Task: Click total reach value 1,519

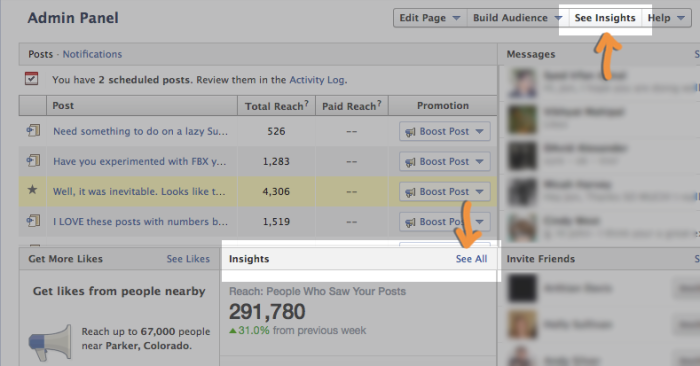Action: pyautogui.click(x=276, y=221)
